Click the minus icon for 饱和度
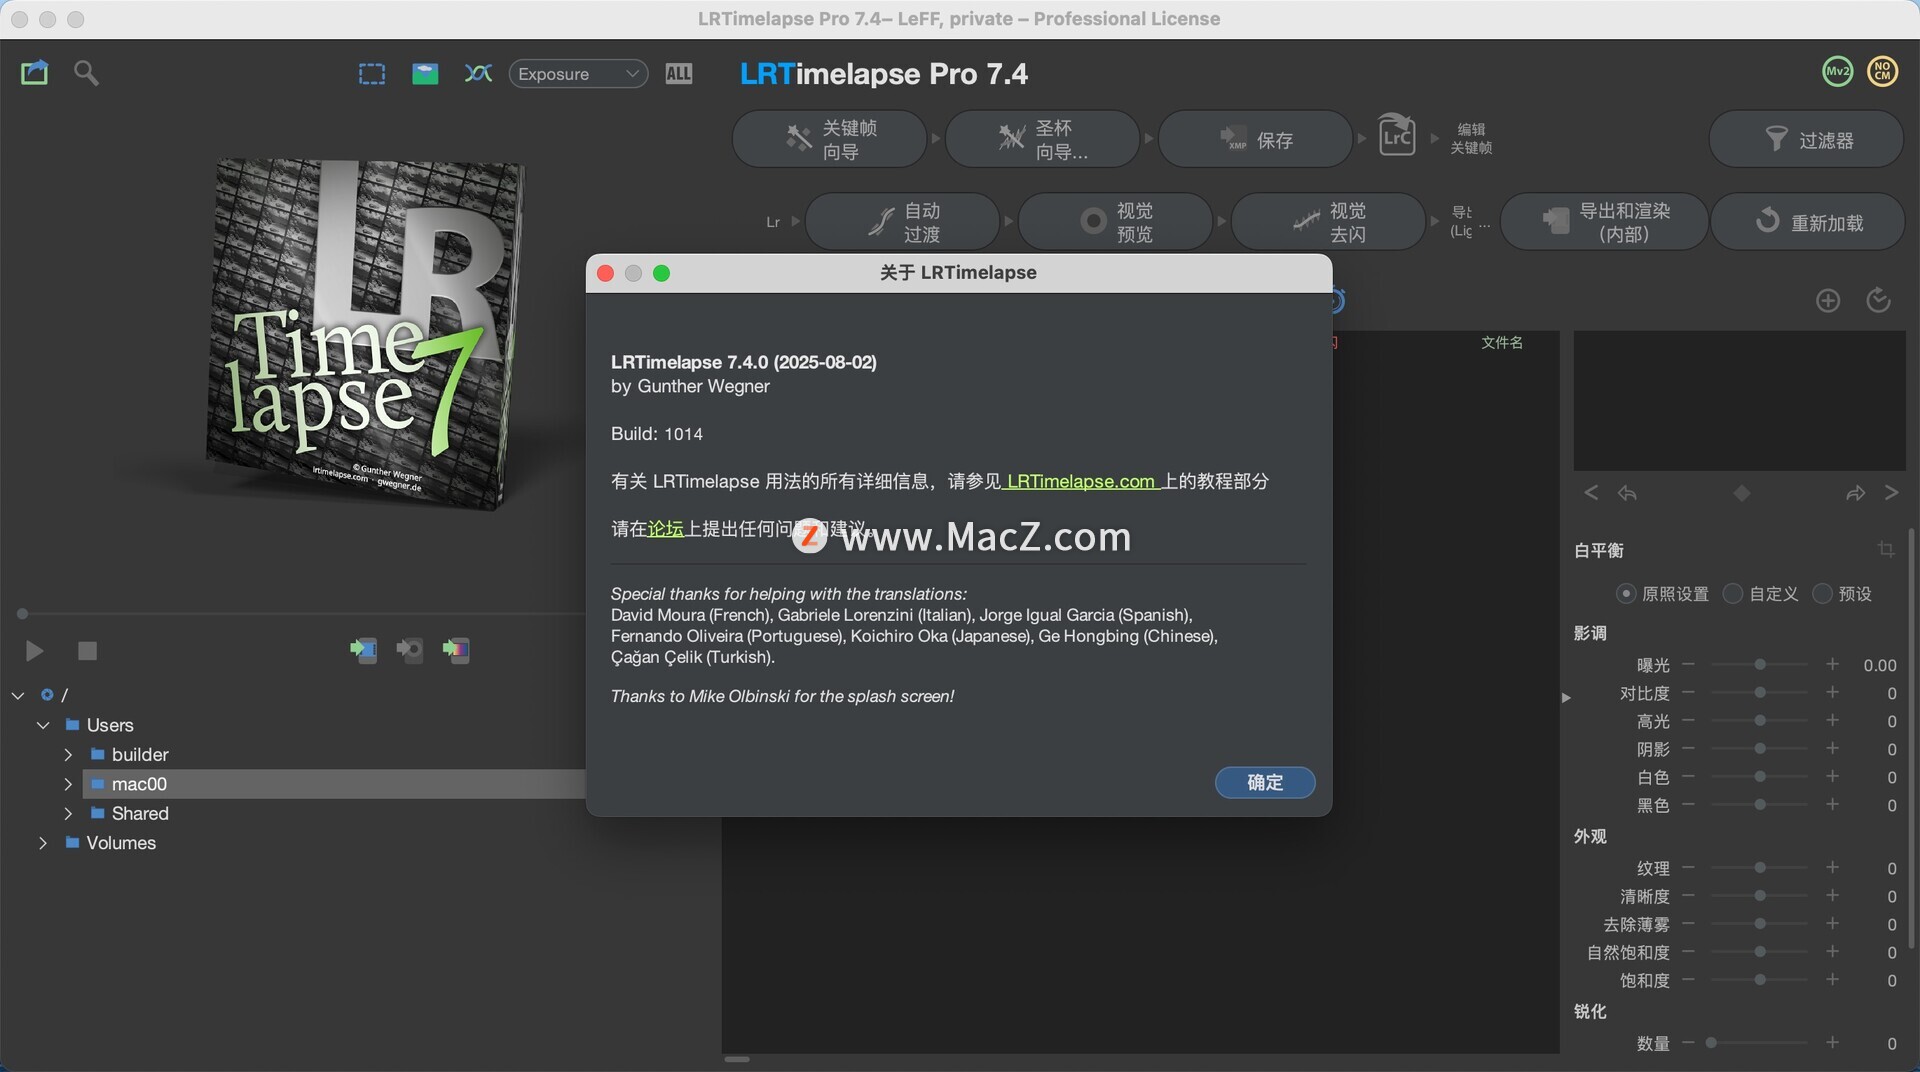This screenshot has width=1920, height=1072. pos(1688,979)
